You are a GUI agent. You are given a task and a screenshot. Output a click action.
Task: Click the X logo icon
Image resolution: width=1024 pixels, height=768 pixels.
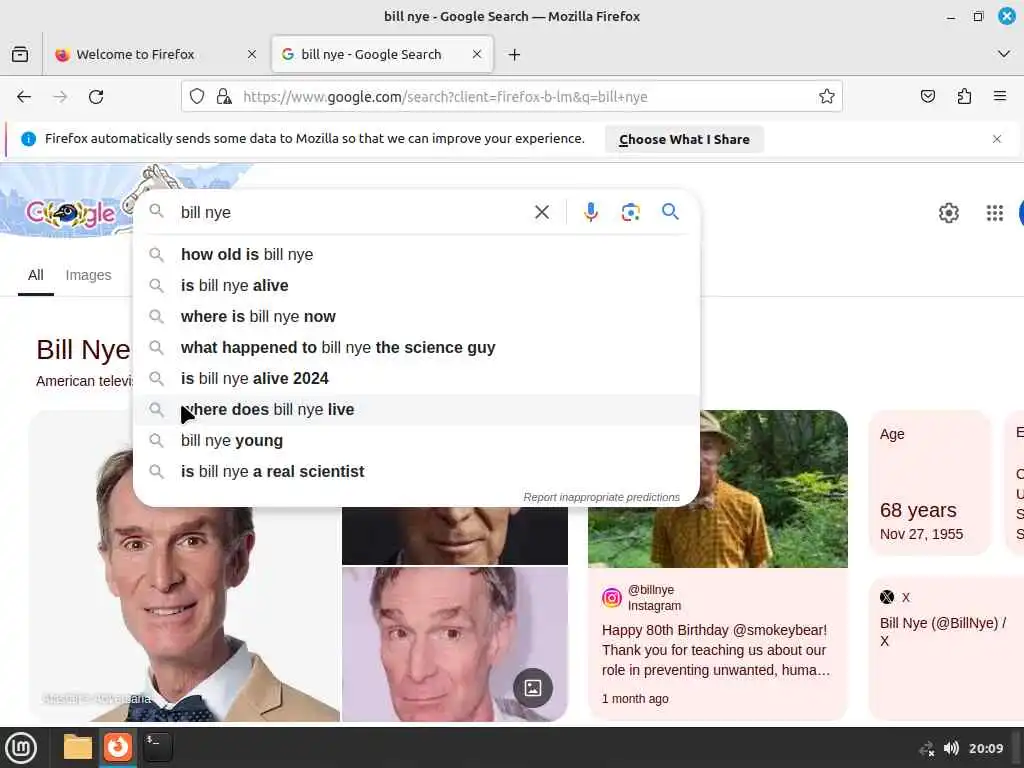(x=887, y=597)
